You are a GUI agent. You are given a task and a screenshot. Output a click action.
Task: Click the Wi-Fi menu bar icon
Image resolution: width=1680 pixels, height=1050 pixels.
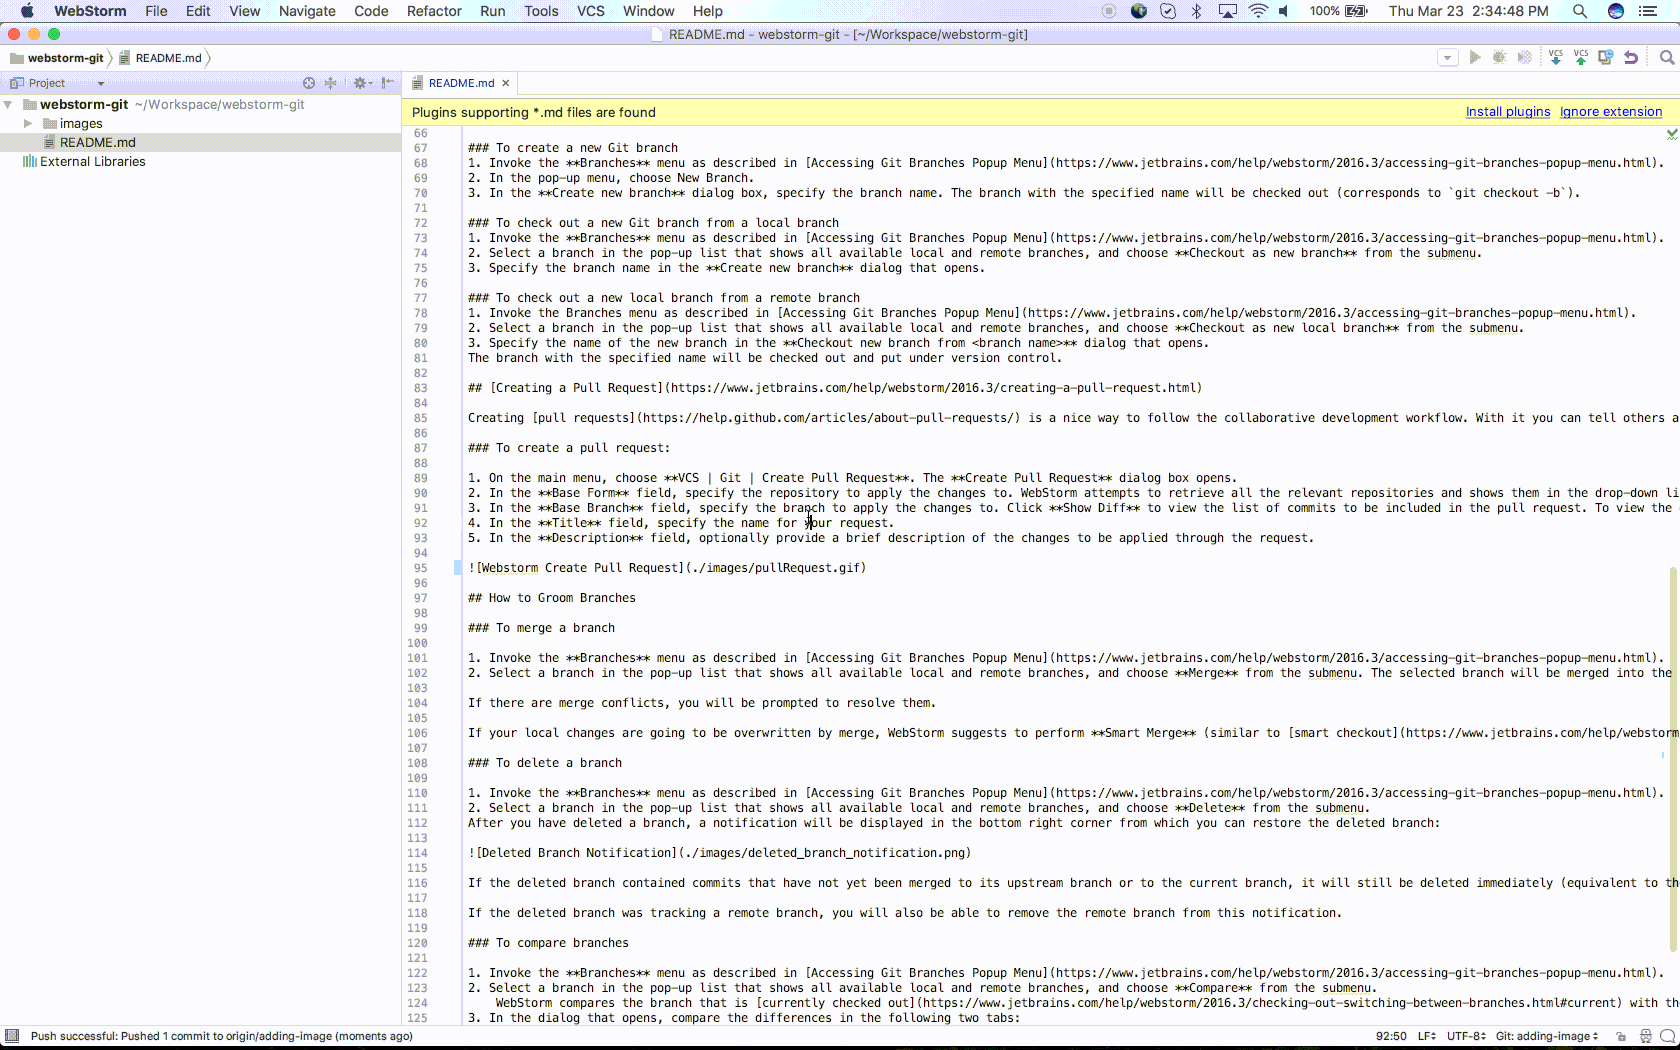click(x=1258, y=11)
